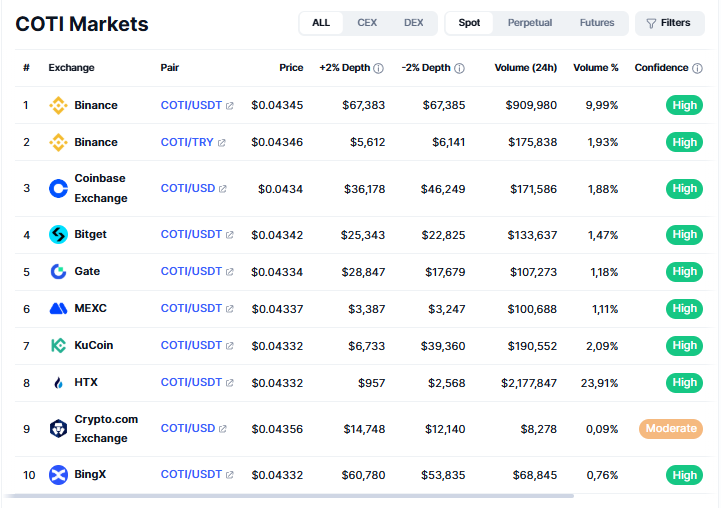Click the Bitget exchange name
The width and height of the screenshot is (721, 508).
pyautogui.click(x=90, y=234)
